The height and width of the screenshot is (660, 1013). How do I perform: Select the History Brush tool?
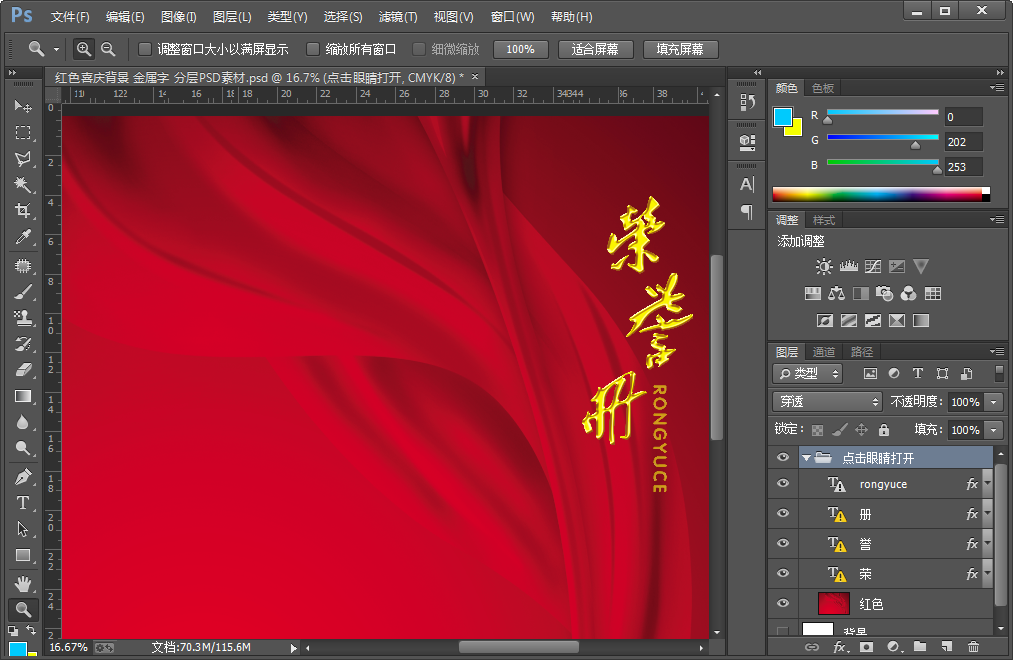coord(23,344)
